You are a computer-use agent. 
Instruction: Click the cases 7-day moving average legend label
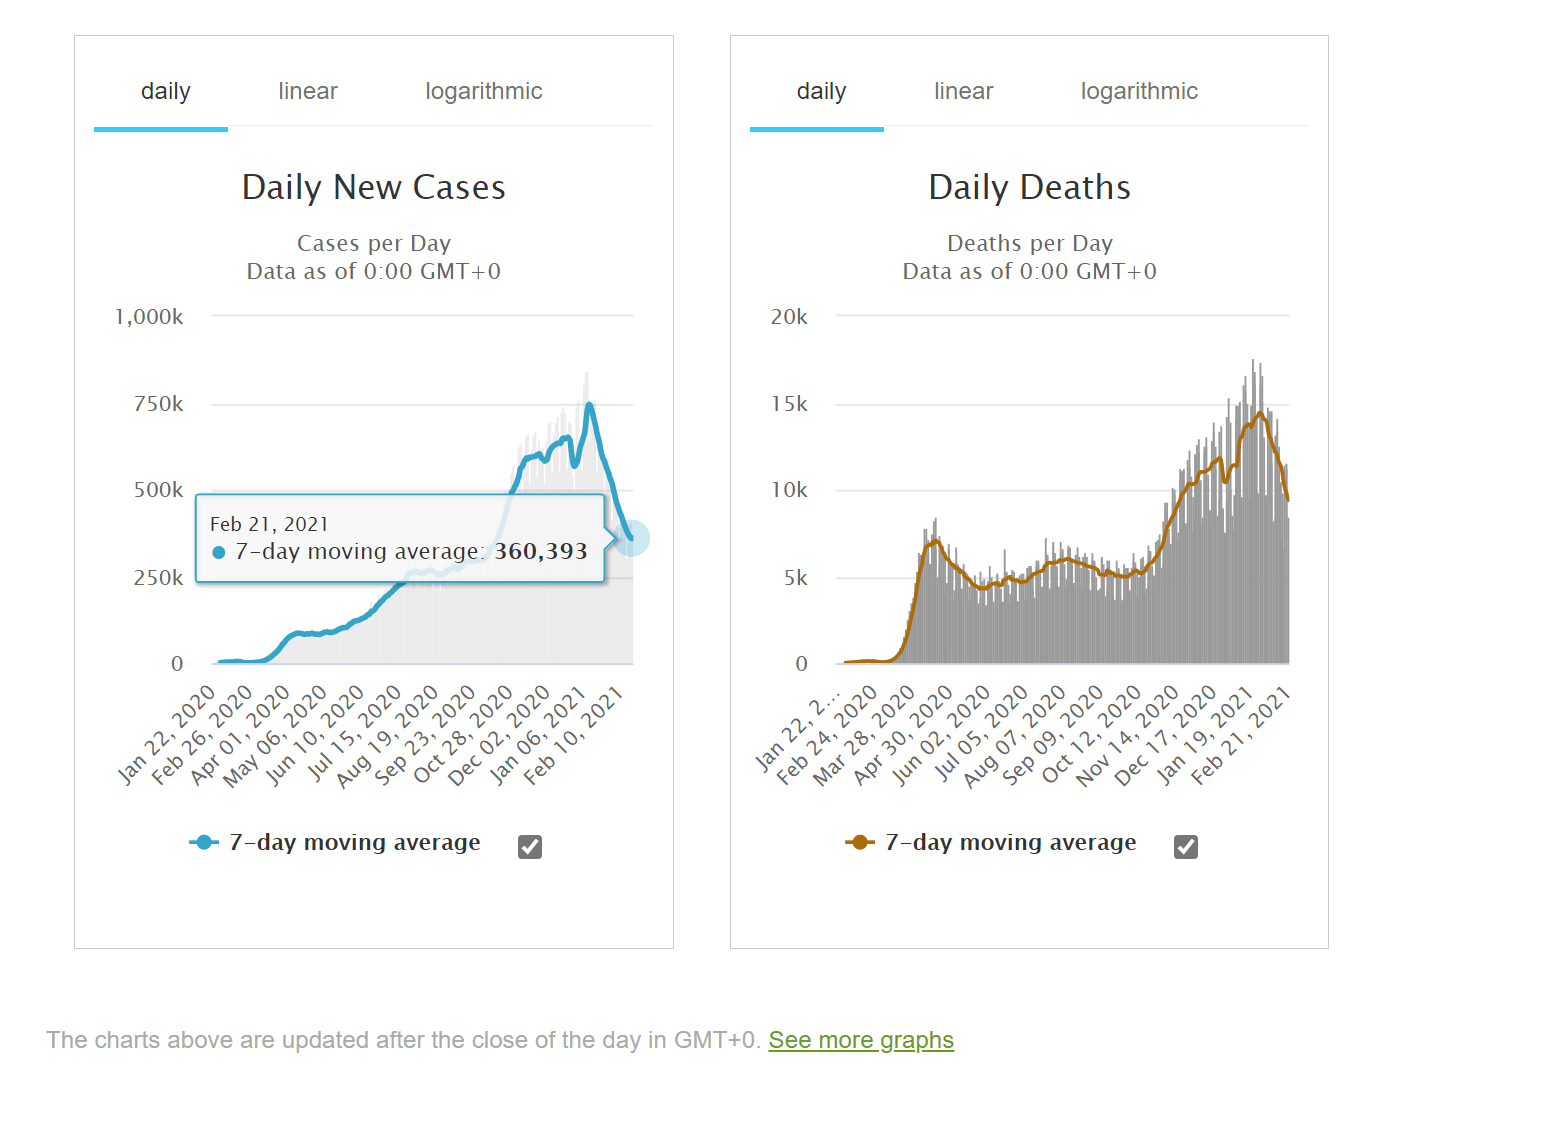click(x=355, y=843)
